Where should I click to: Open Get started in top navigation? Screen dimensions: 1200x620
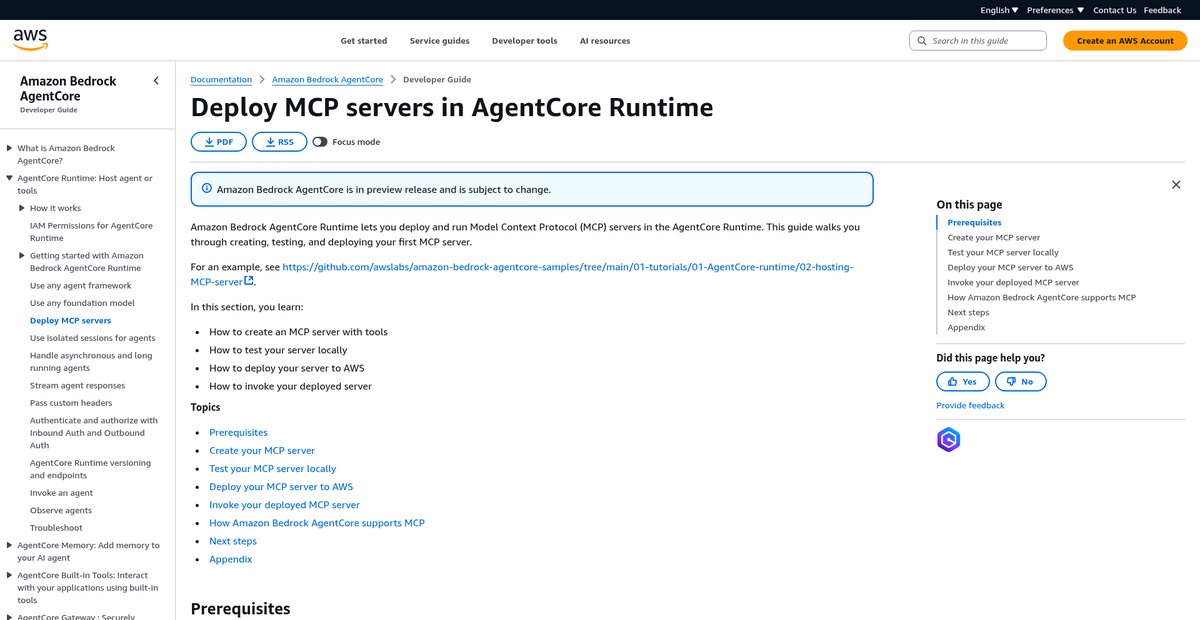pyautogui.click(x=364, y=41)
